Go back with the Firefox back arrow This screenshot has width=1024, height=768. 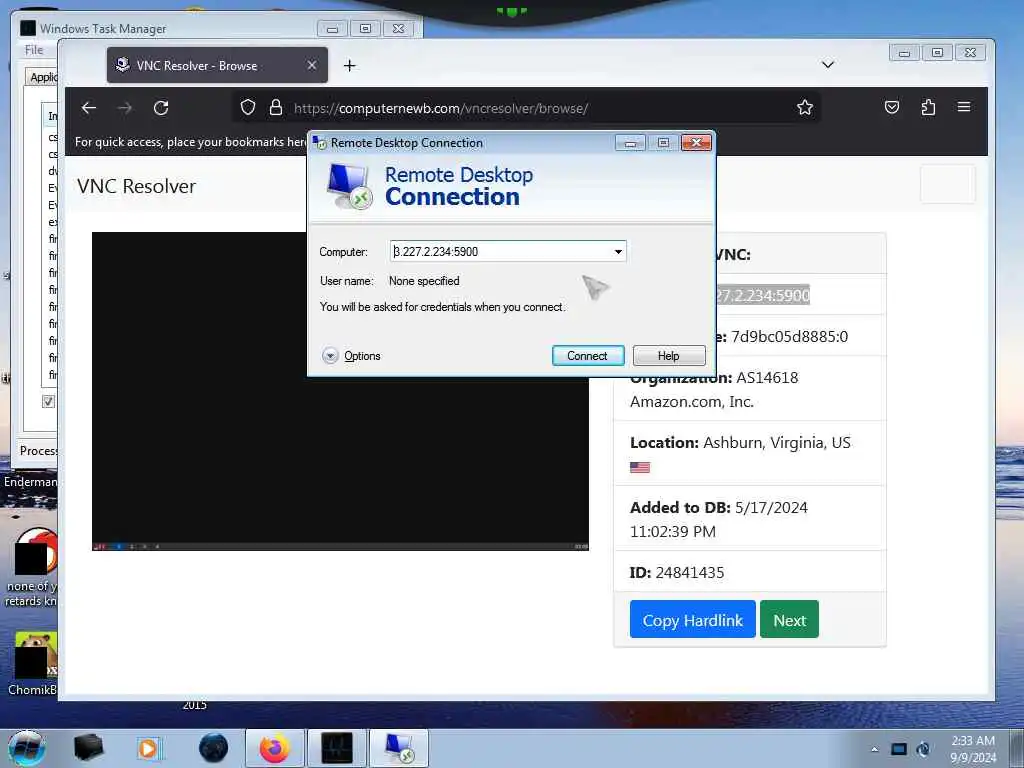click(x=89, y=108)
